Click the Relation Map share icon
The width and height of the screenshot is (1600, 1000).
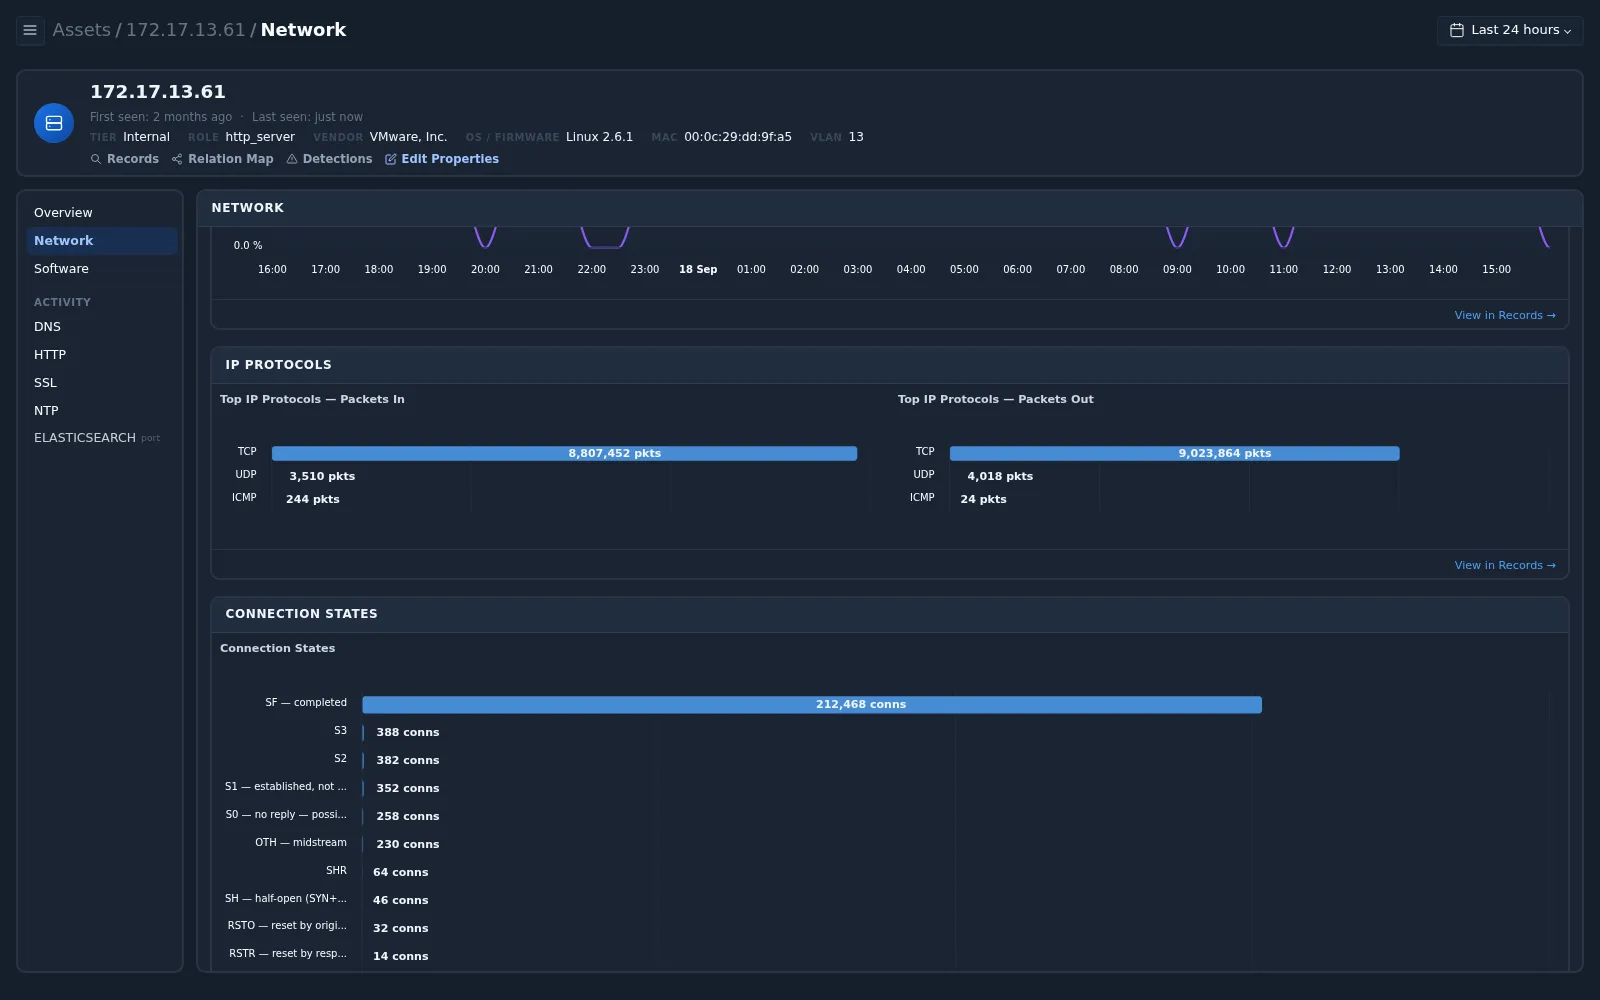click(x=177, y=159)
